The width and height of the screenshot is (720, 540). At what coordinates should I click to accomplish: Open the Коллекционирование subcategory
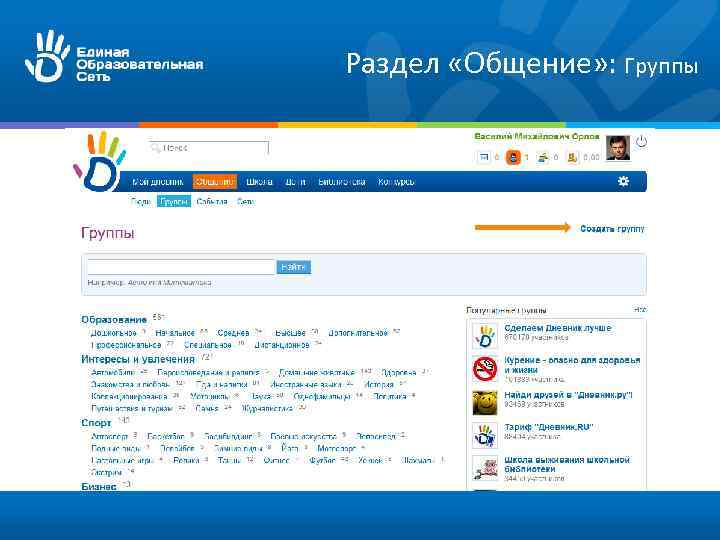(x=129, y=396)
